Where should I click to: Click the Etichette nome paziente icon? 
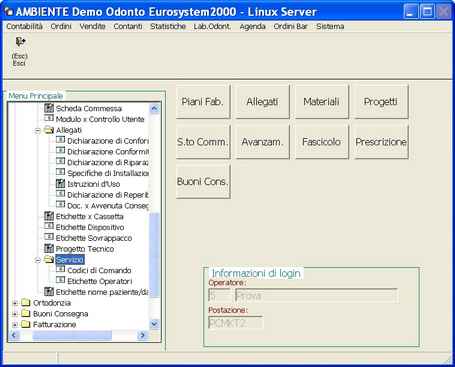click(x=49, y=292)
